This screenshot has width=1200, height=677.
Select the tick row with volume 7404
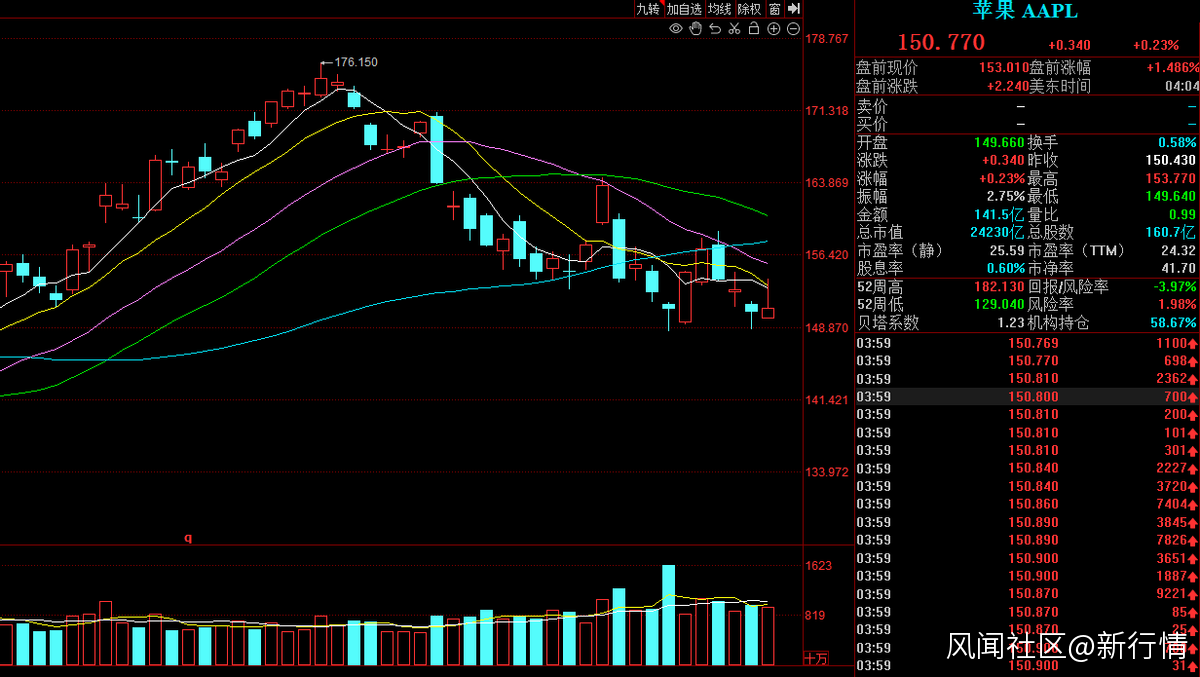[x=1027, y=504]
